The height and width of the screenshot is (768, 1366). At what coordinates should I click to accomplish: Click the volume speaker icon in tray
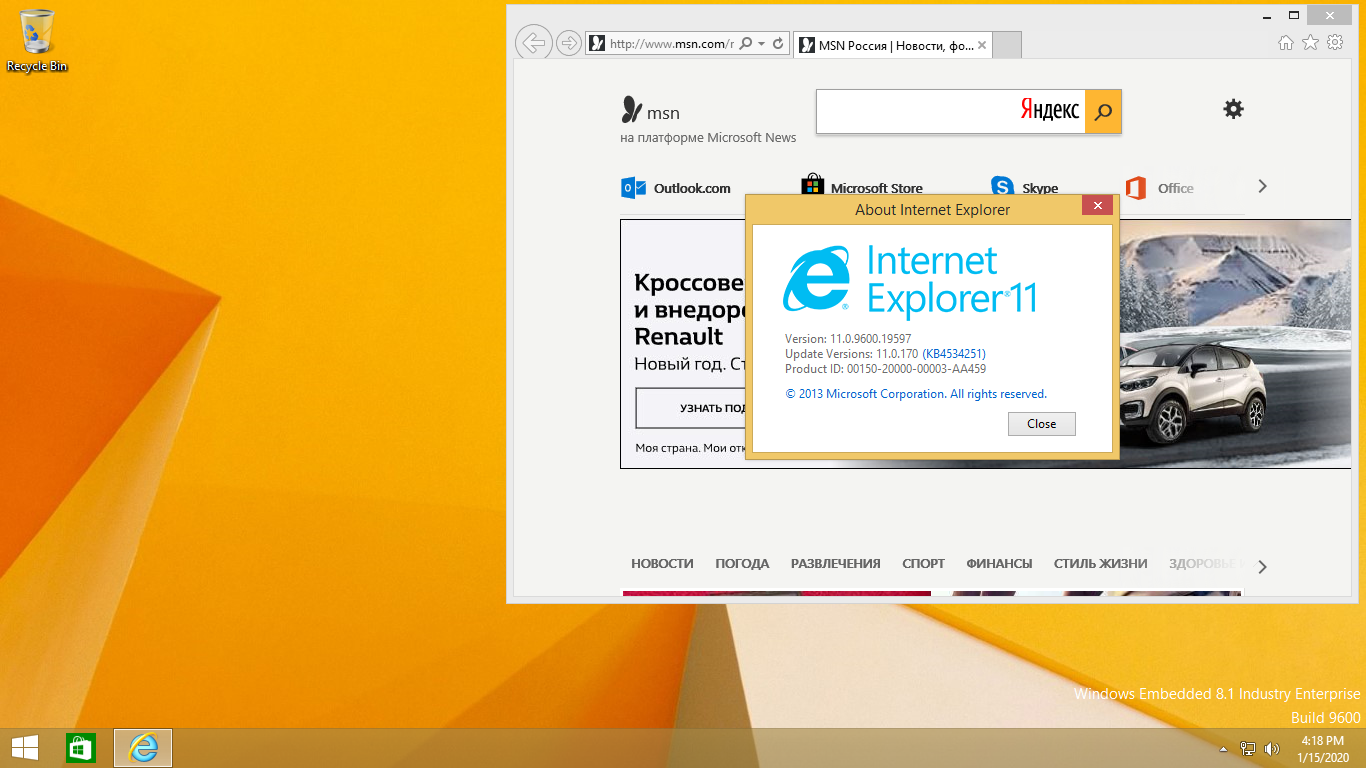1272,748
